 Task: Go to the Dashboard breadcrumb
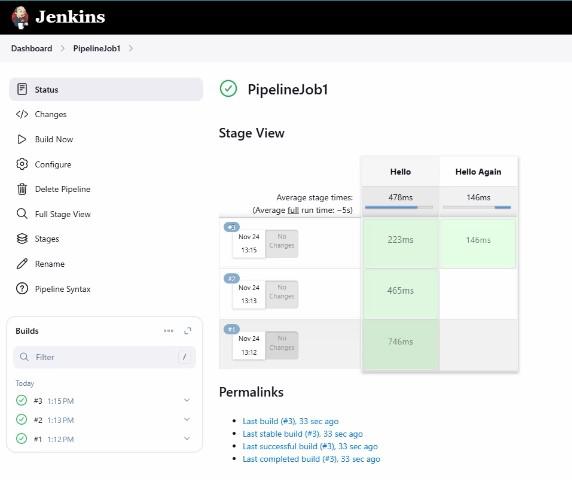(32, 49)
